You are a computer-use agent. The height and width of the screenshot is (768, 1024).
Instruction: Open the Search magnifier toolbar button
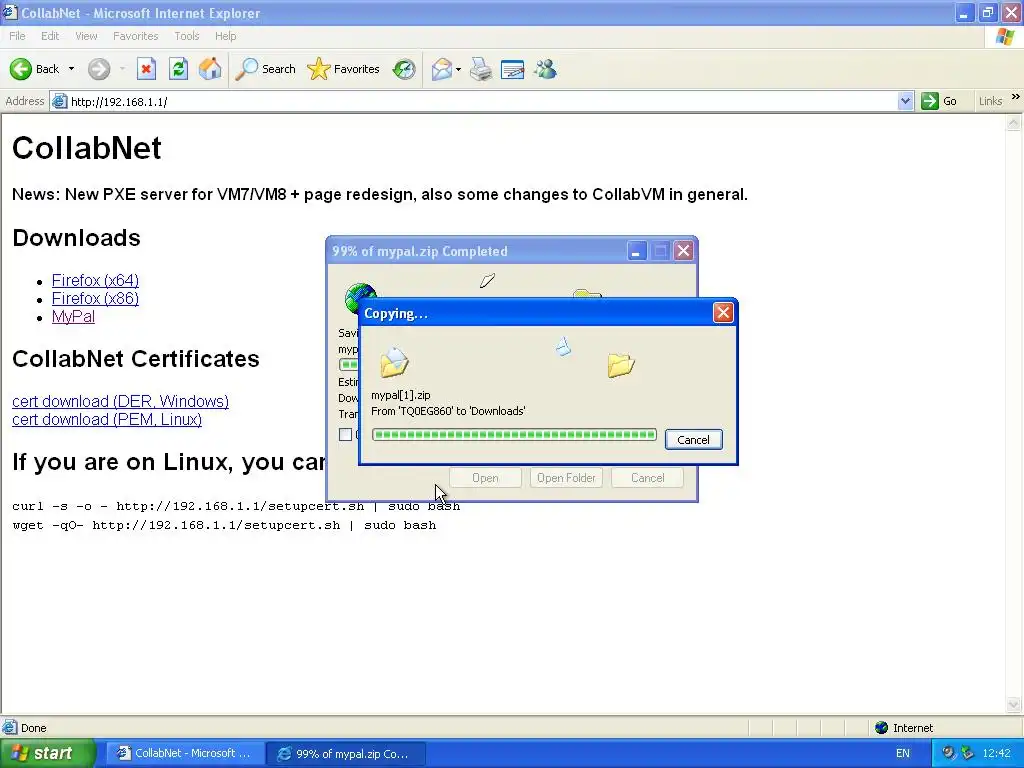[x=265, y=69]
